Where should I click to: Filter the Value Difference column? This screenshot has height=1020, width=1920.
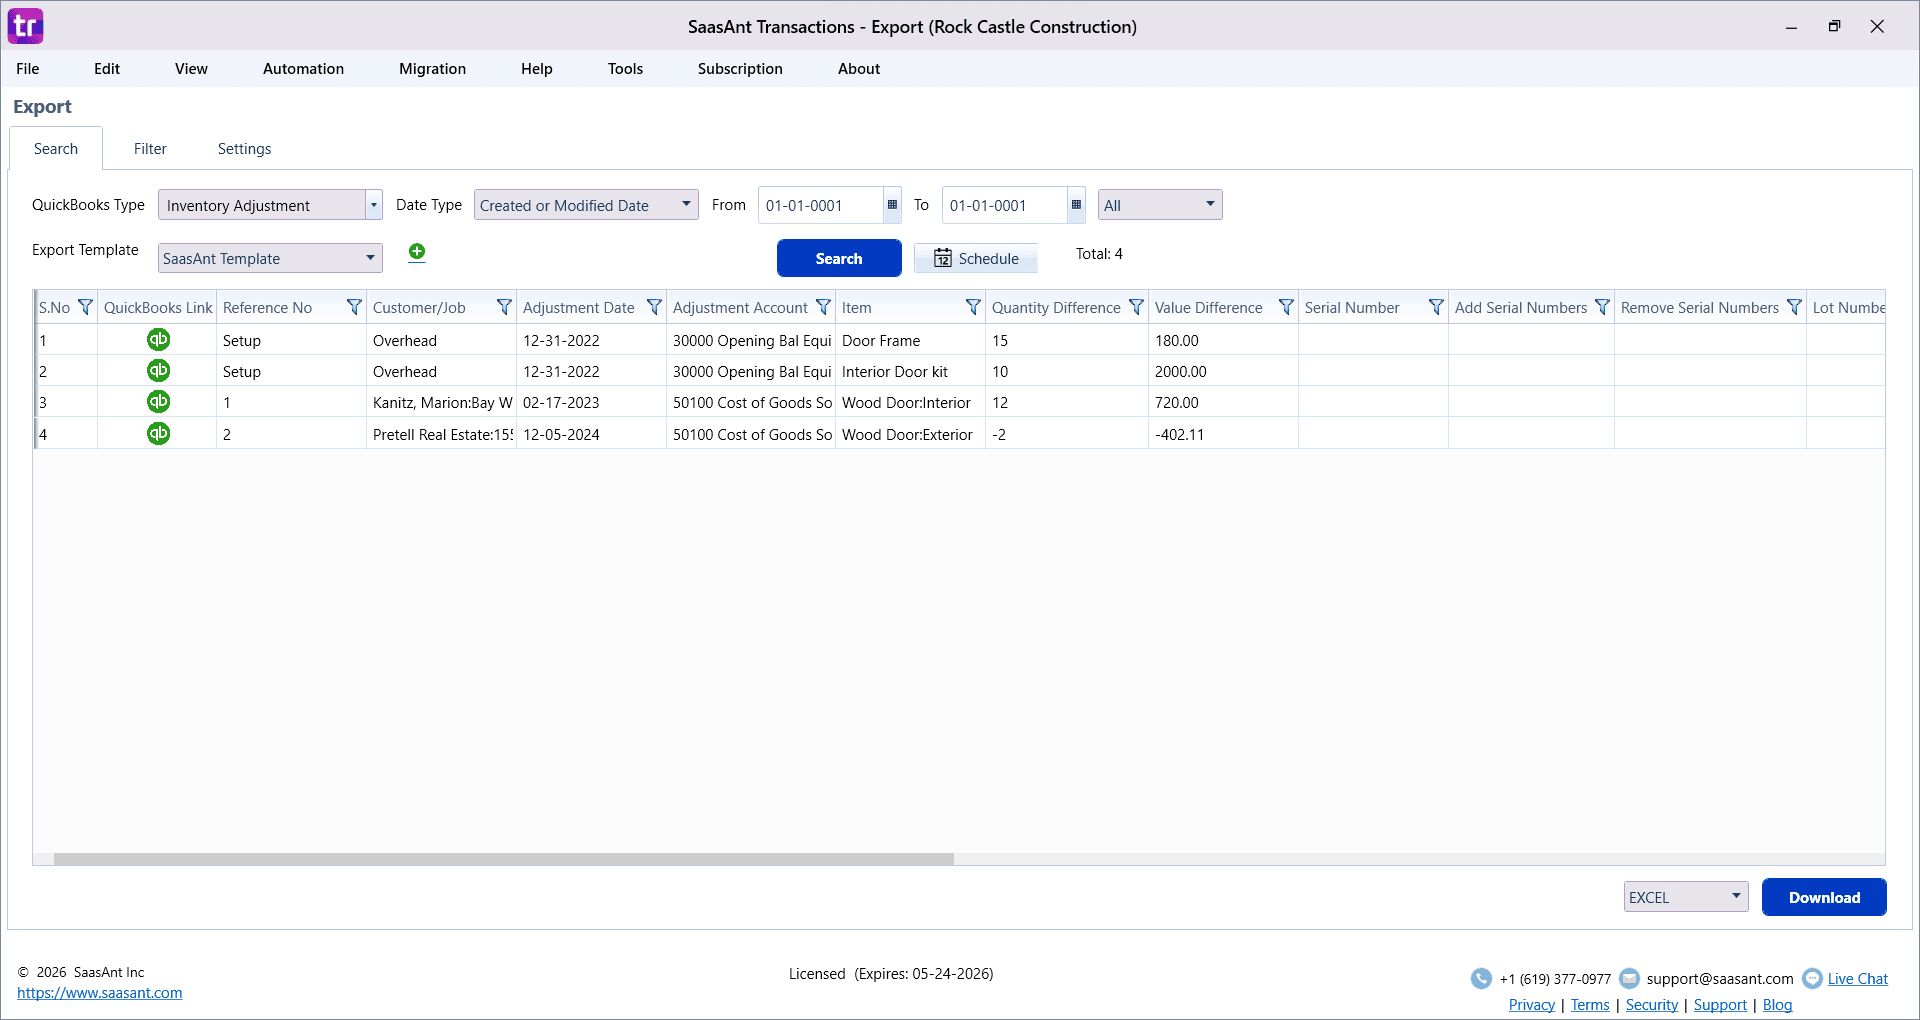coord(1286,307)
